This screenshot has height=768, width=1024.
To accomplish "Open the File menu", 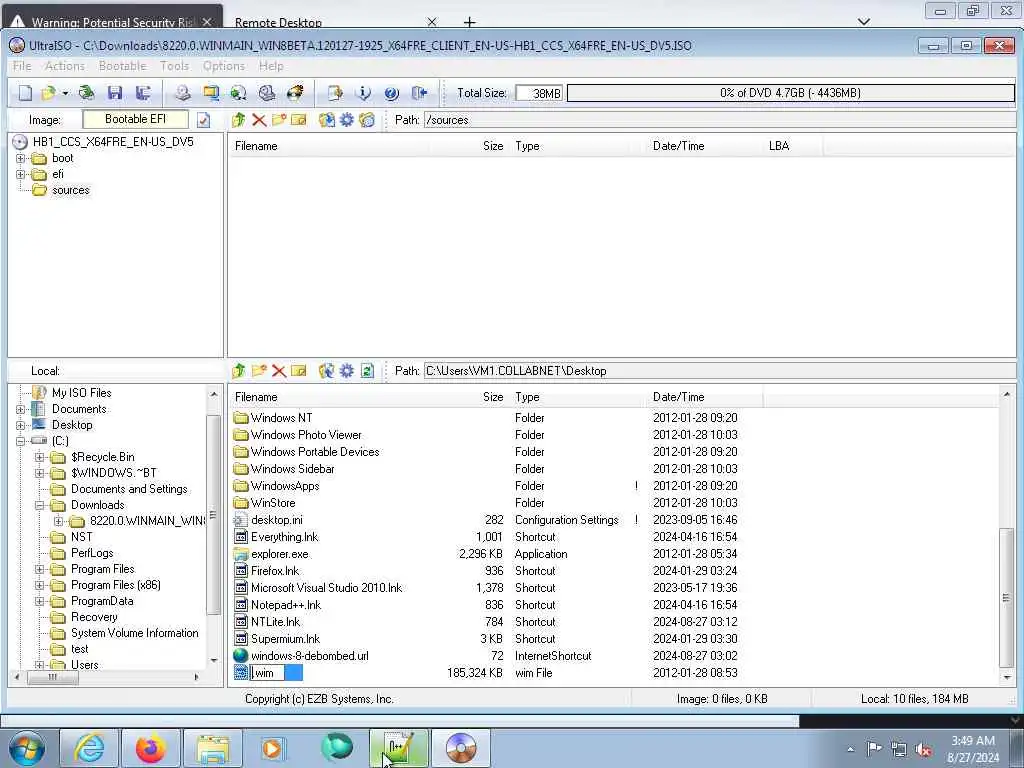I will click(x=22, y=66).
